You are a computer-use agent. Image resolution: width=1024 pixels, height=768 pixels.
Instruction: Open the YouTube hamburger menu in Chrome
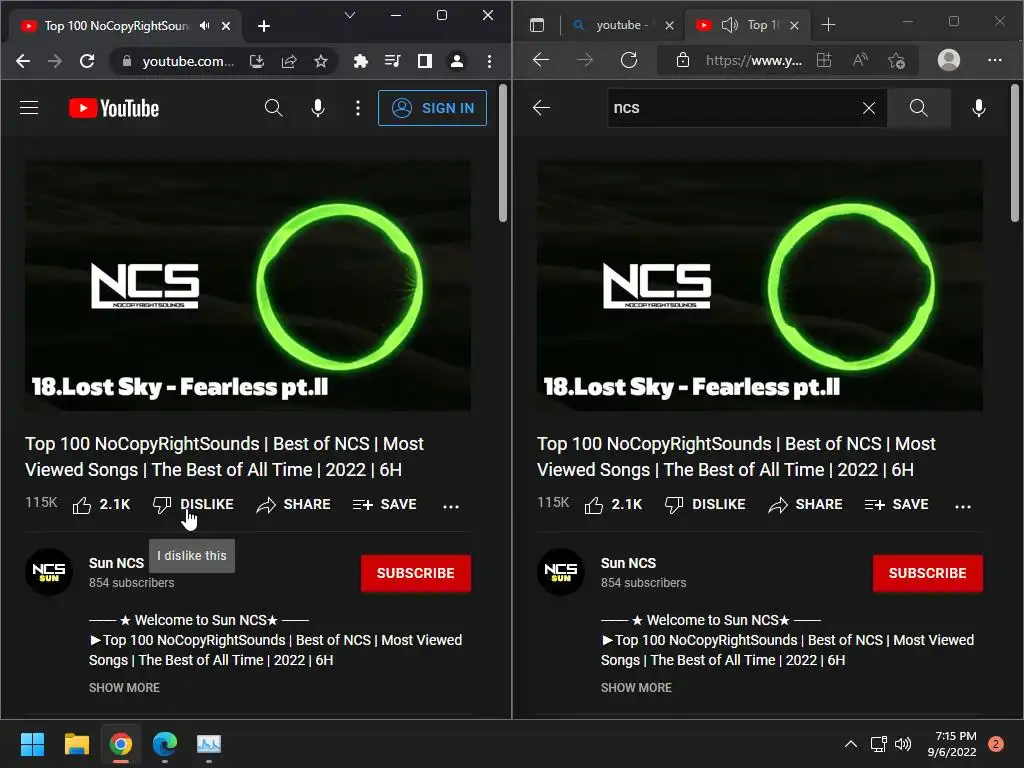coord(29,108)
